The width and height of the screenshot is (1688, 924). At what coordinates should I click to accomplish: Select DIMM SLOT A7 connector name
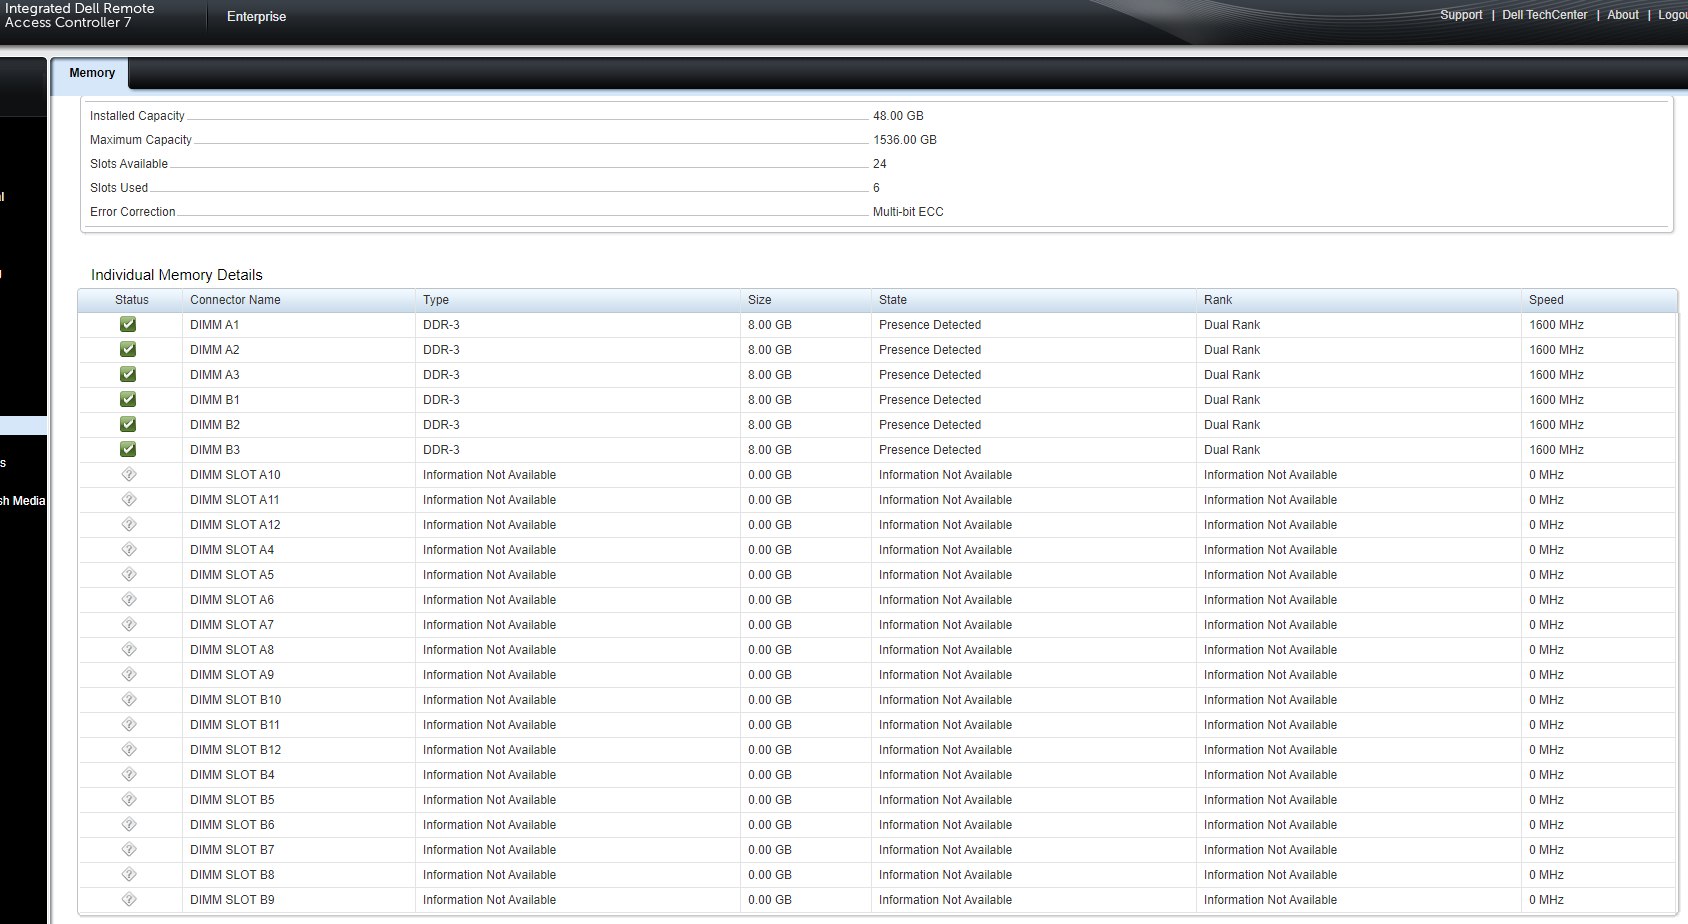click(232, 625)
